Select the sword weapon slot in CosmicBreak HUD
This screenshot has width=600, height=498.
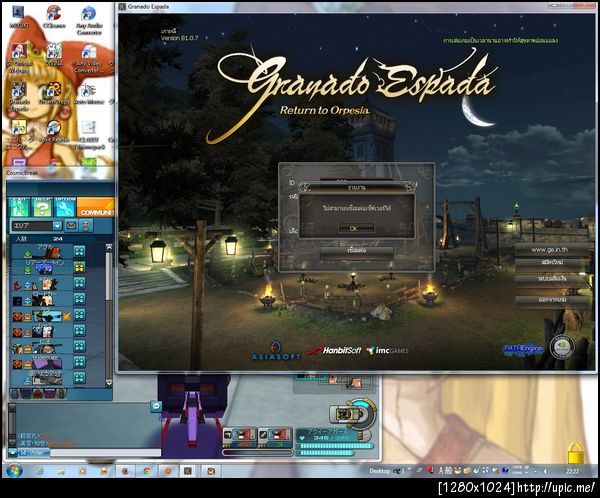pos(275,438)
